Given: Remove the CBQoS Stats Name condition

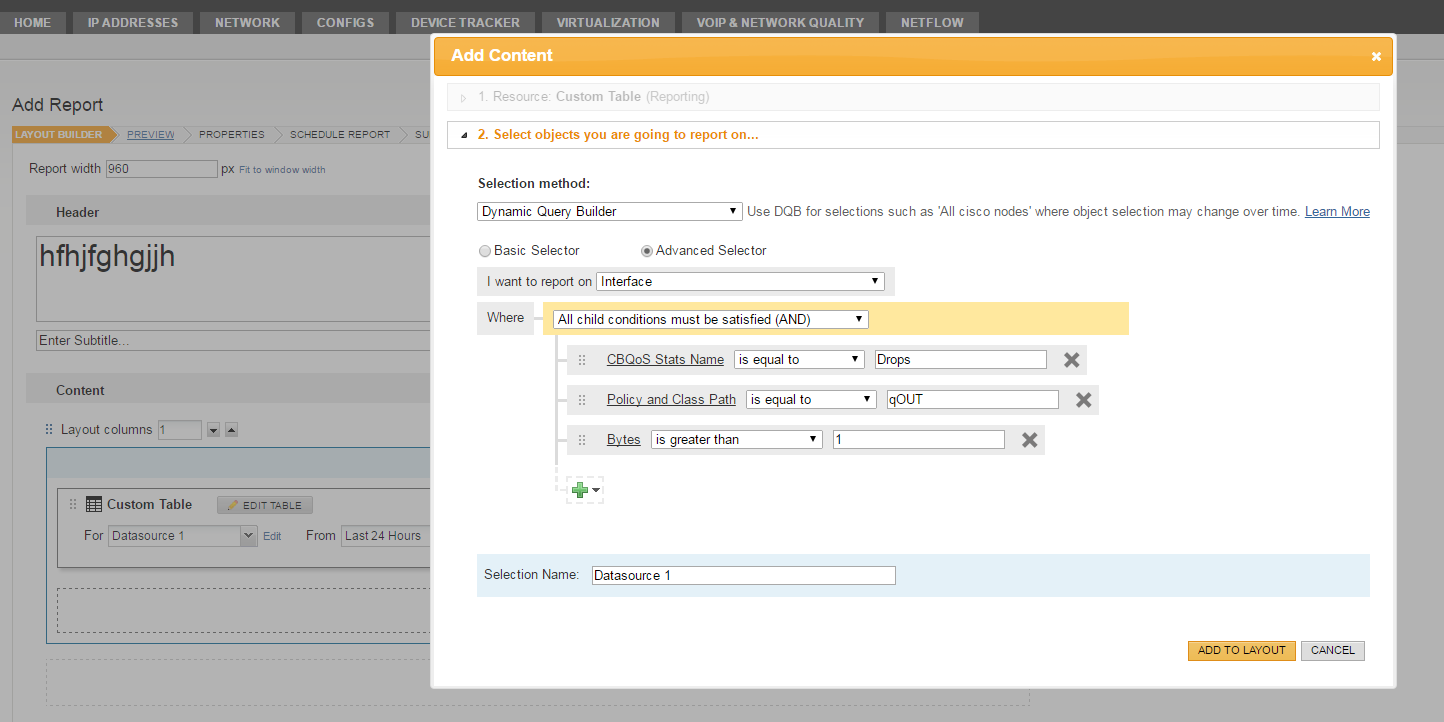Looking at the screenshot, I should [x=1071, y=360].
